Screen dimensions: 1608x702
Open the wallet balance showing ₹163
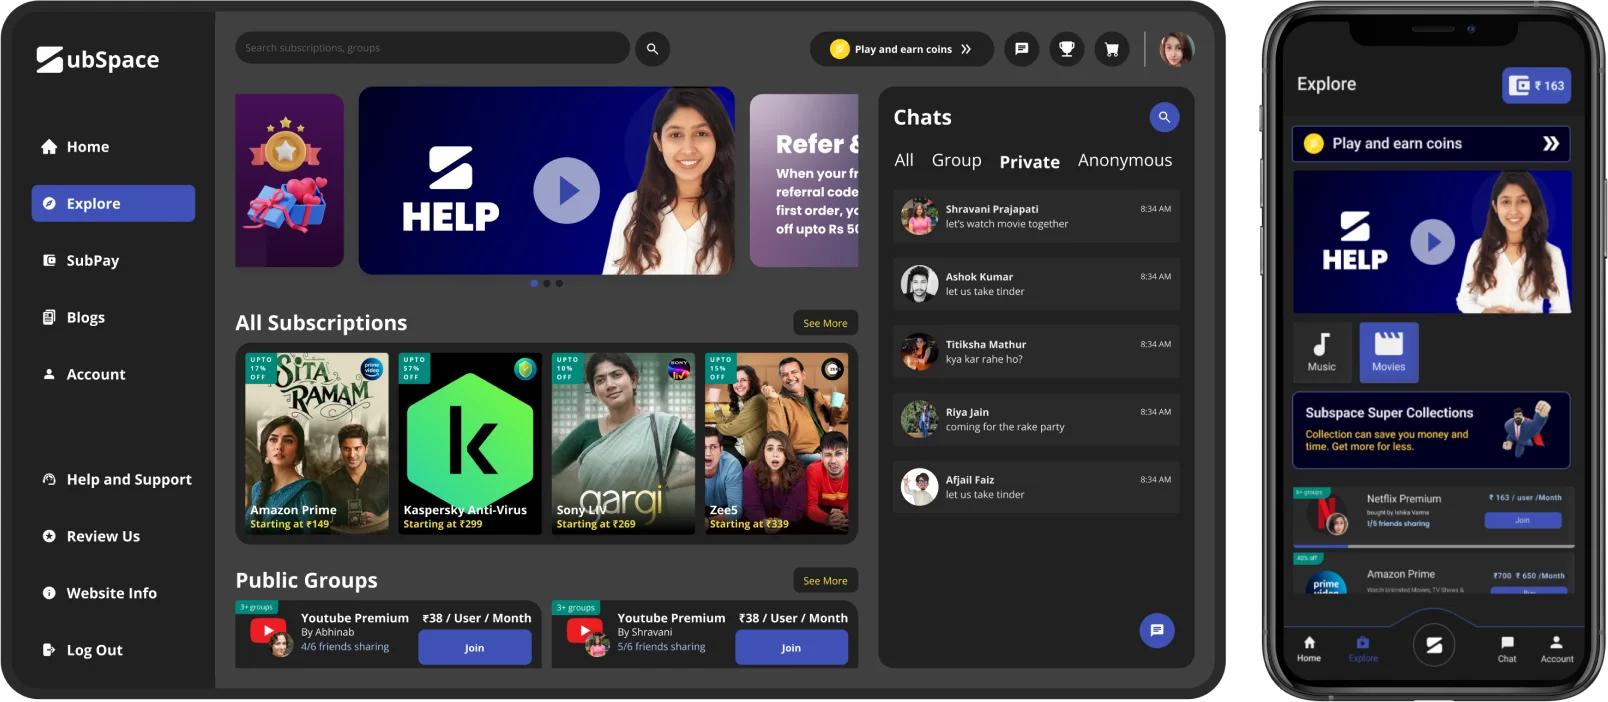[1536, 86]
